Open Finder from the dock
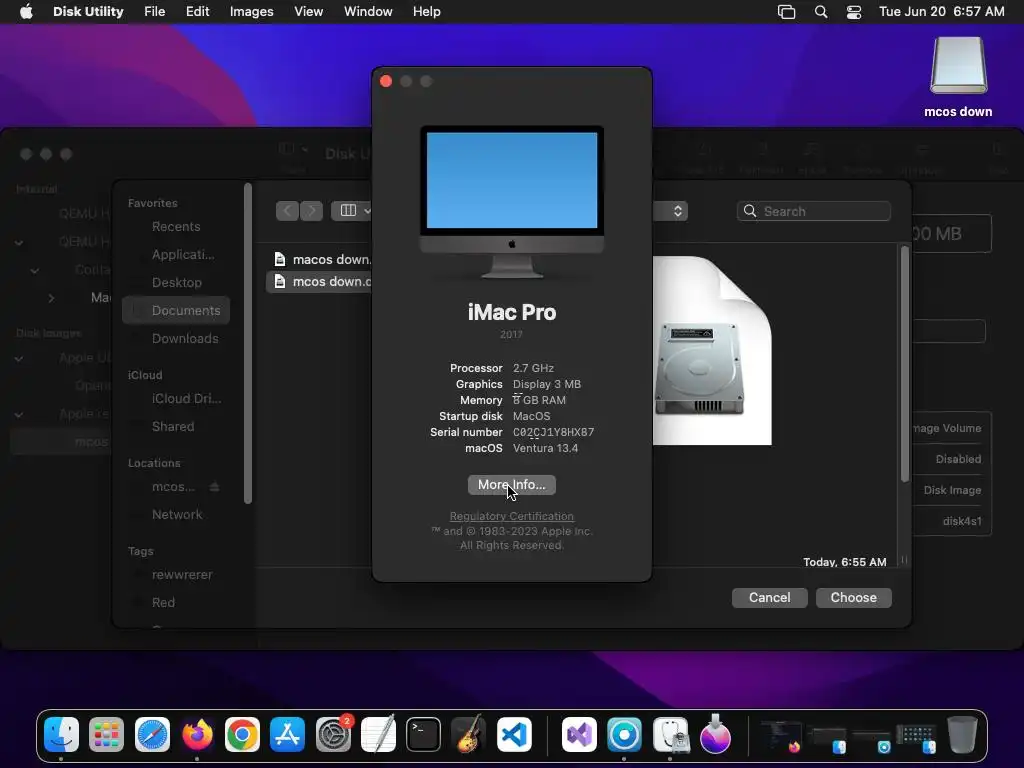This screenshot has width=1024, height=768. pos(61,735)
